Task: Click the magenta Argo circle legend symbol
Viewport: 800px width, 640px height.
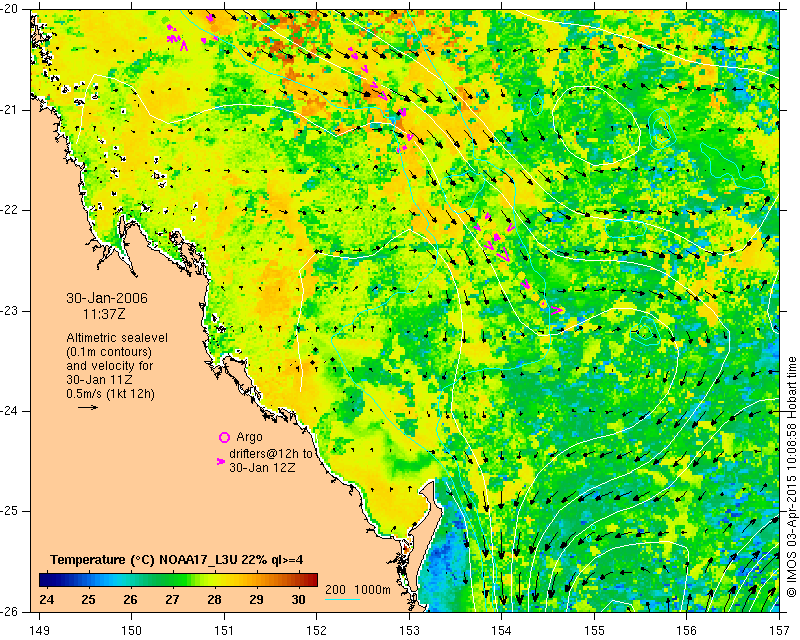Action: click(x=224, y=437)
